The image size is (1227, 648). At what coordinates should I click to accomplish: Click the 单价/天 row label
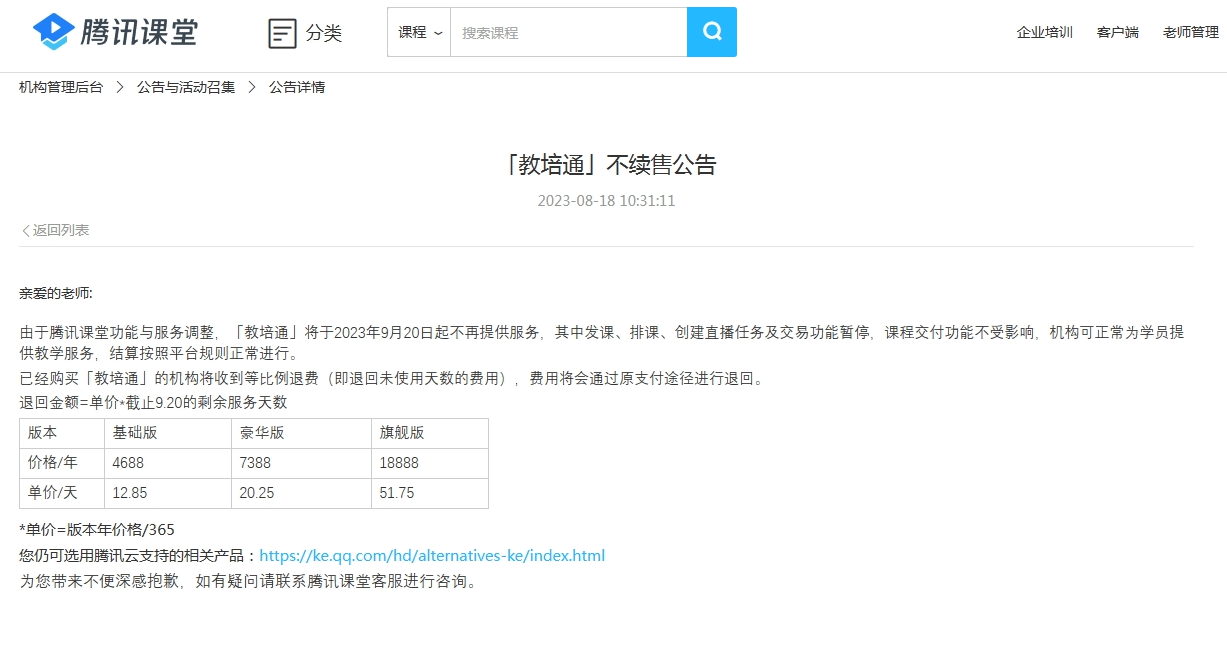[62, 493]
